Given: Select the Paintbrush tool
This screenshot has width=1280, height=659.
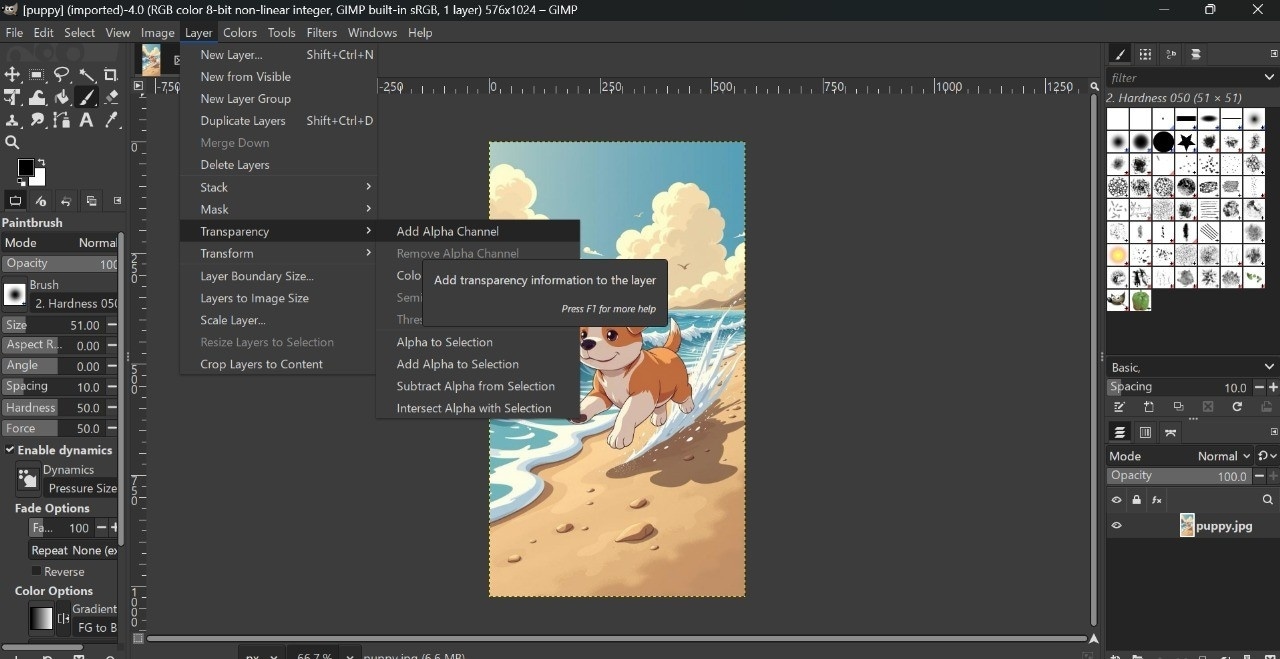Looking at the screenshot, I should [x=87, y=98].
